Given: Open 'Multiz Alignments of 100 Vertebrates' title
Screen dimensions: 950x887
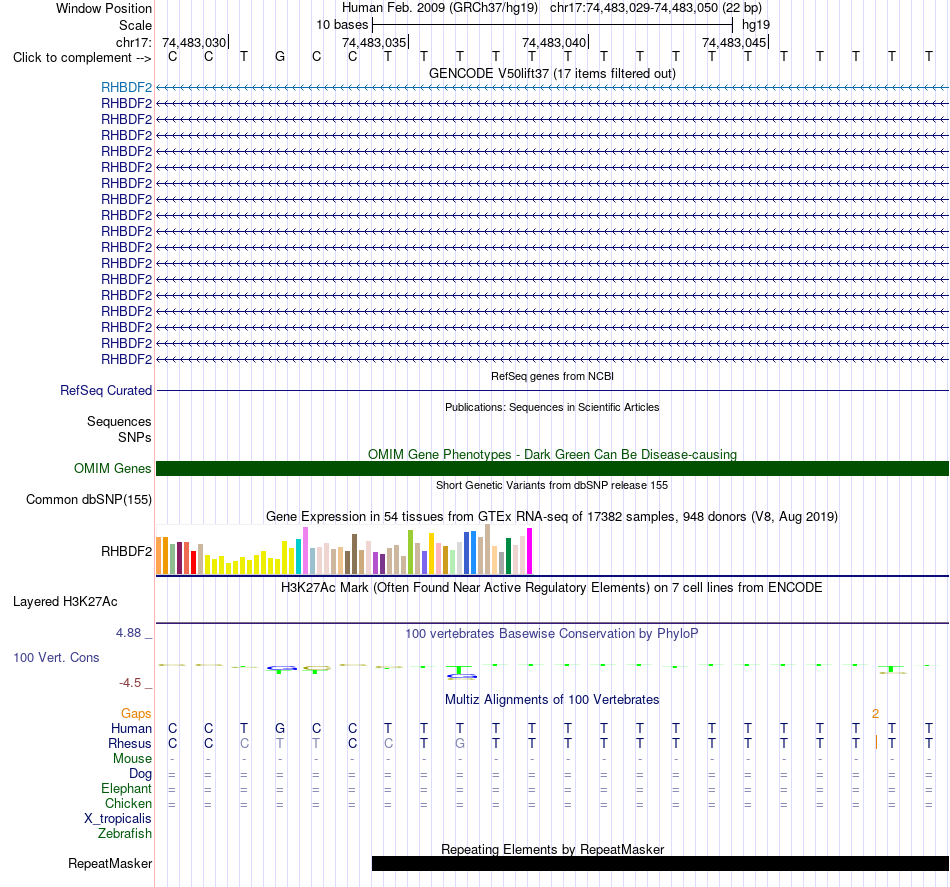Looking at the screenshot, I should pos(552,700).
